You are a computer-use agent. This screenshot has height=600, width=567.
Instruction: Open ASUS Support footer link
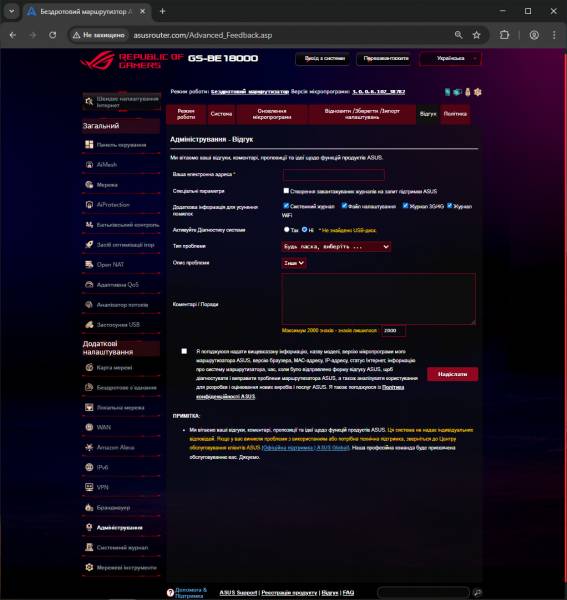coord(238,593)
